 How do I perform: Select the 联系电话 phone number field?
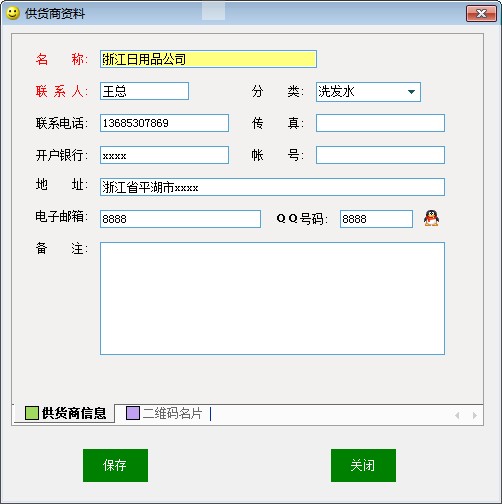point(164,123)
